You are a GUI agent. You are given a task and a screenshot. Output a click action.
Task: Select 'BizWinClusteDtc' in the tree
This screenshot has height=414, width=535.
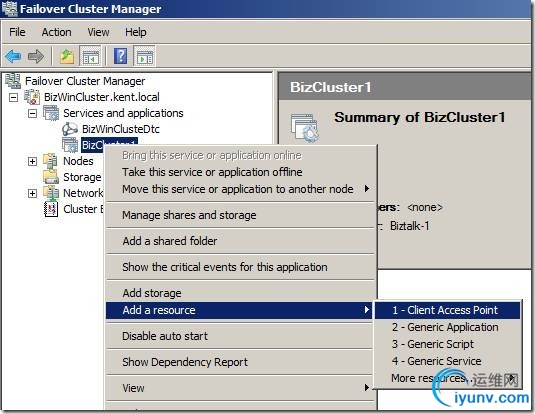(x=121, y=129)
